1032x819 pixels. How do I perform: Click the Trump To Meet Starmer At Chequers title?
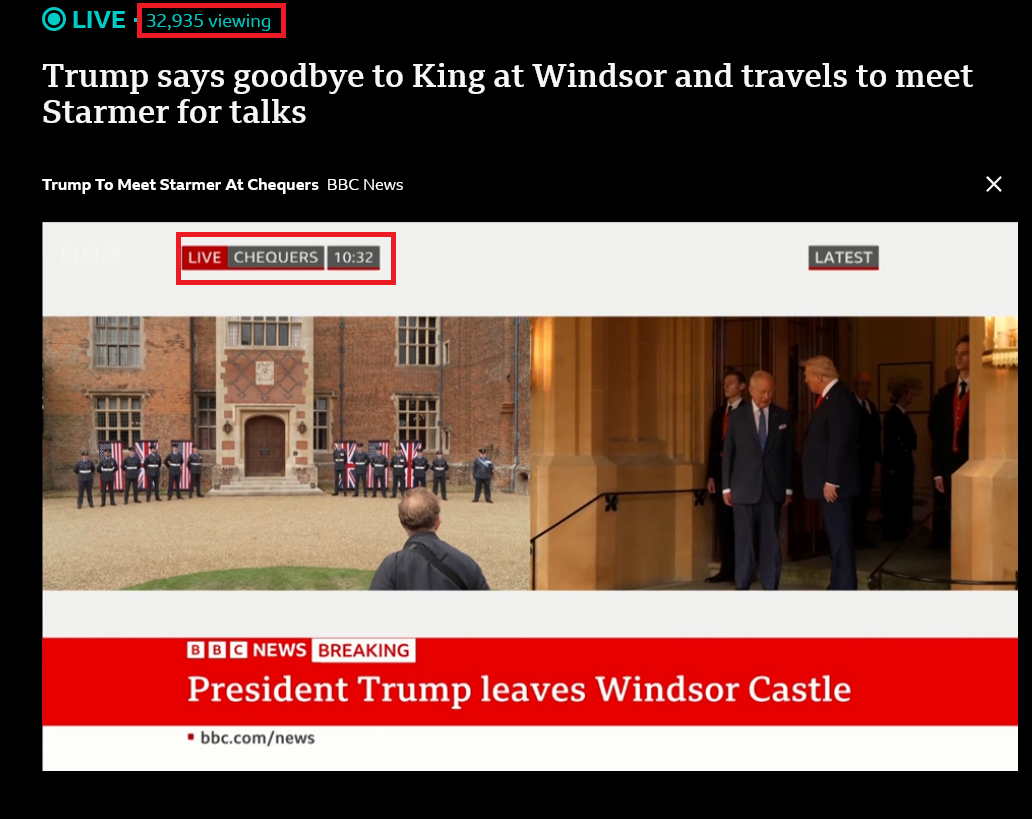(x=180, y=185)
